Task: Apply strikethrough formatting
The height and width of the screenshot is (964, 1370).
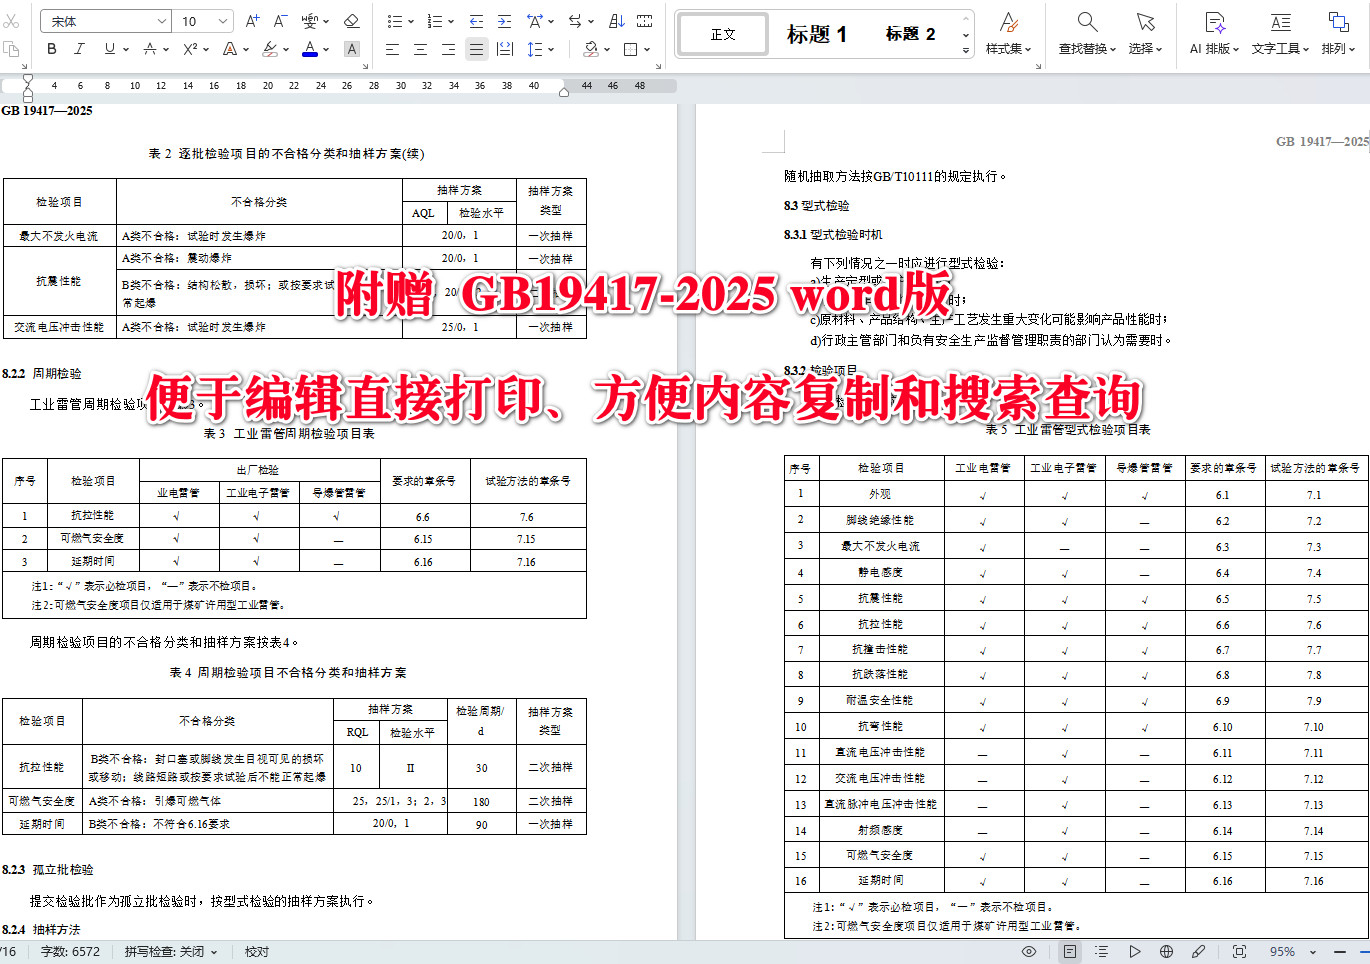Action: pyautogui.click(x=149, y=48)
